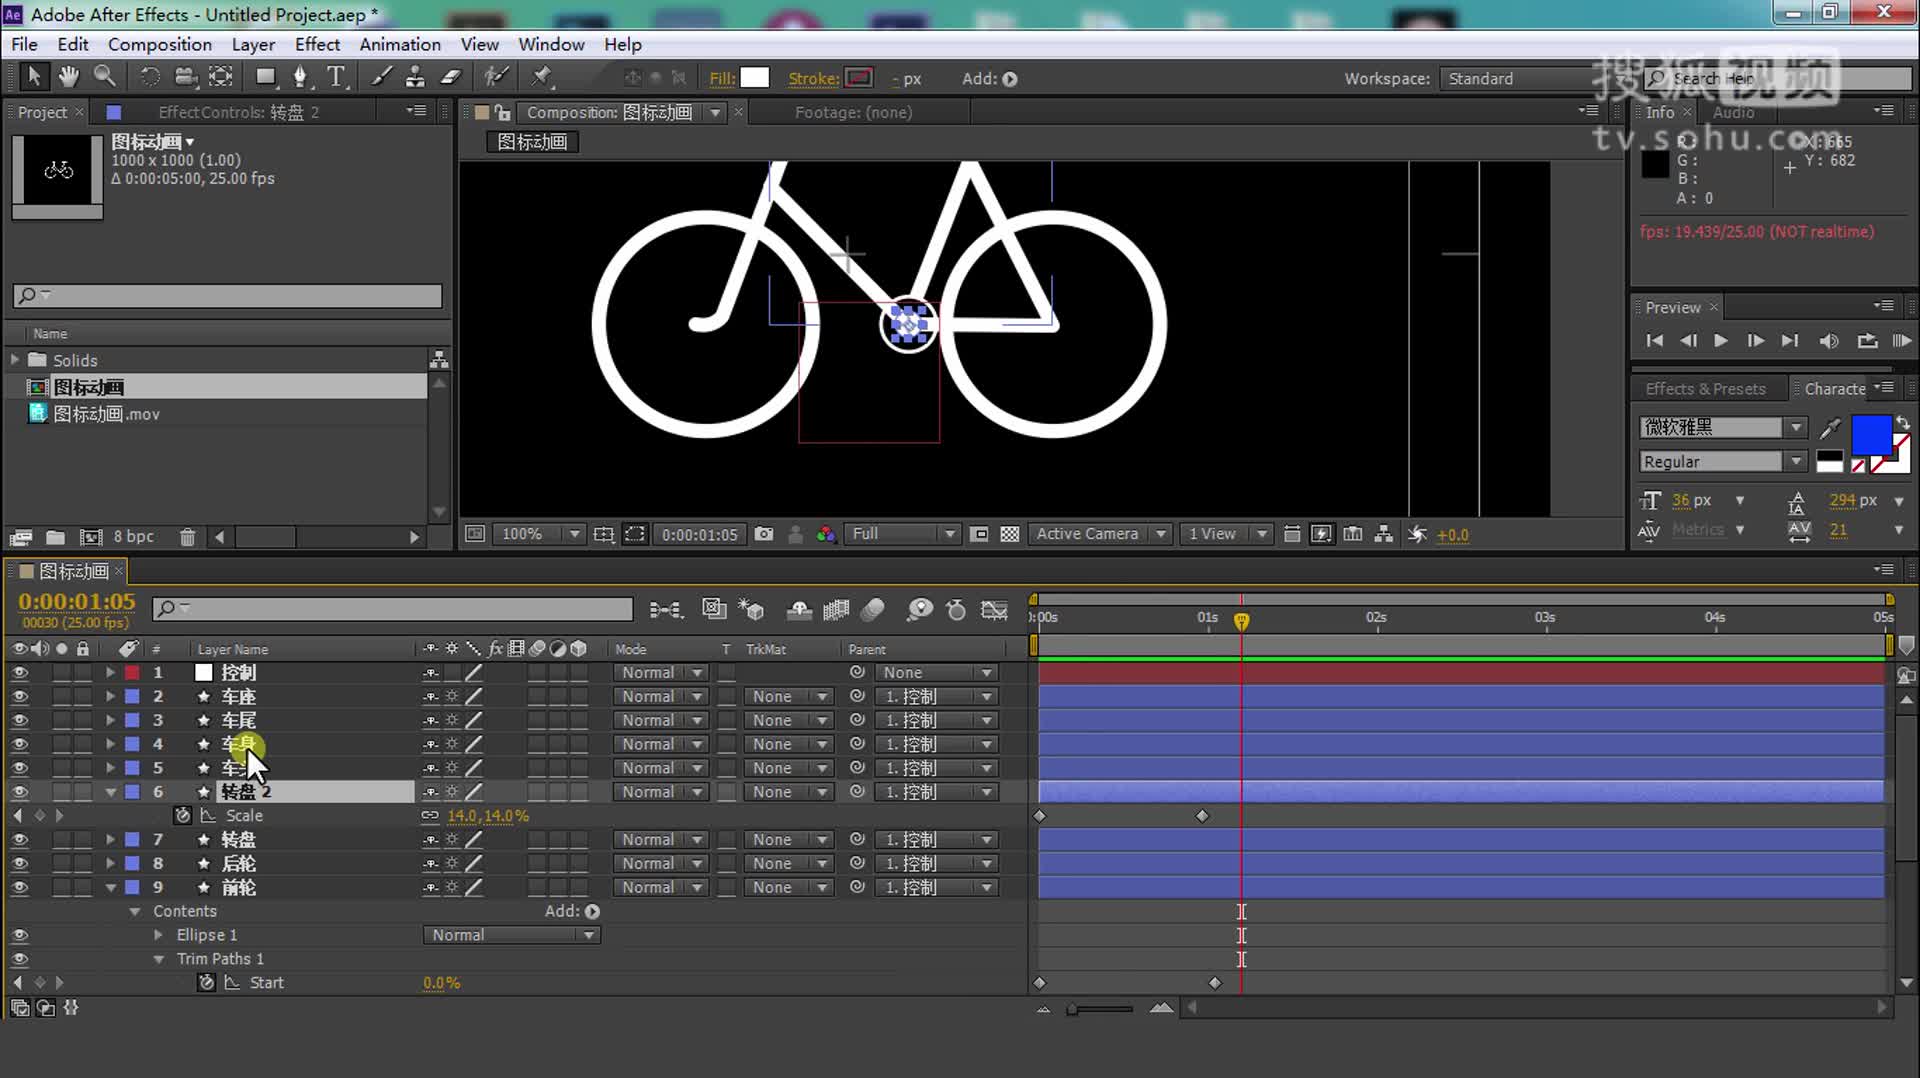This screenshot has width=1920, height=1078.
Task: Create a new composition from Project panel
Action: tap(91, 537)
